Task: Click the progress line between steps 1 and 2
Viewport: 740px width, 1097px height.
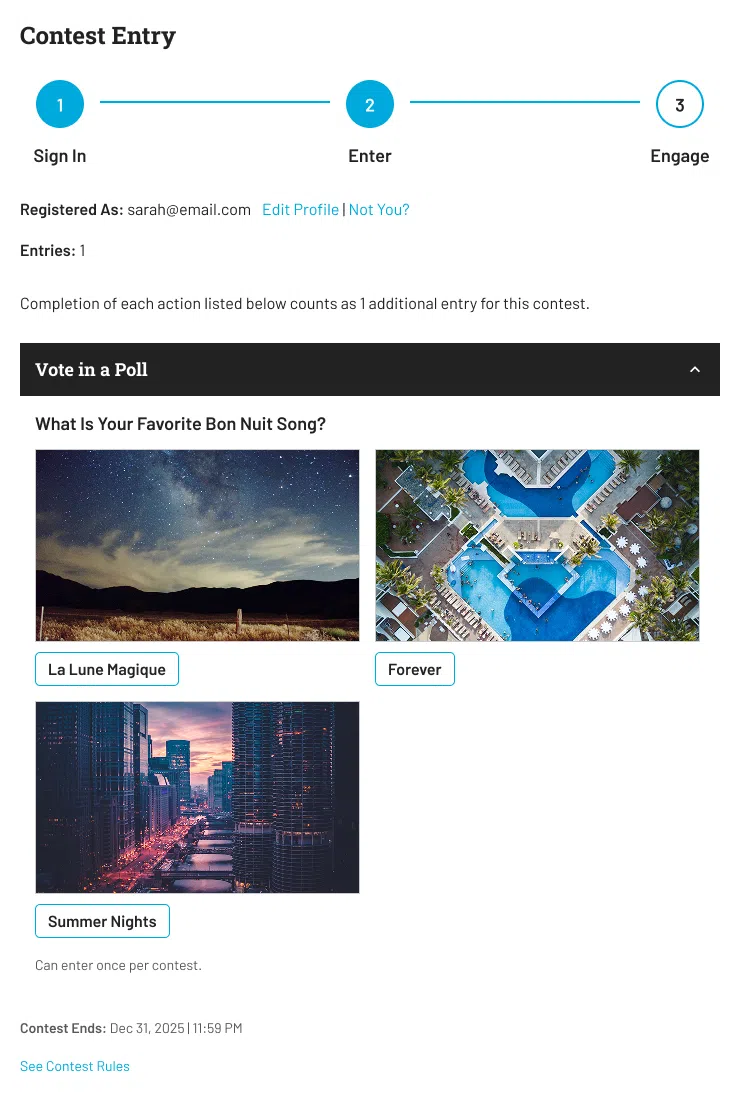Action: click(215, 102)
